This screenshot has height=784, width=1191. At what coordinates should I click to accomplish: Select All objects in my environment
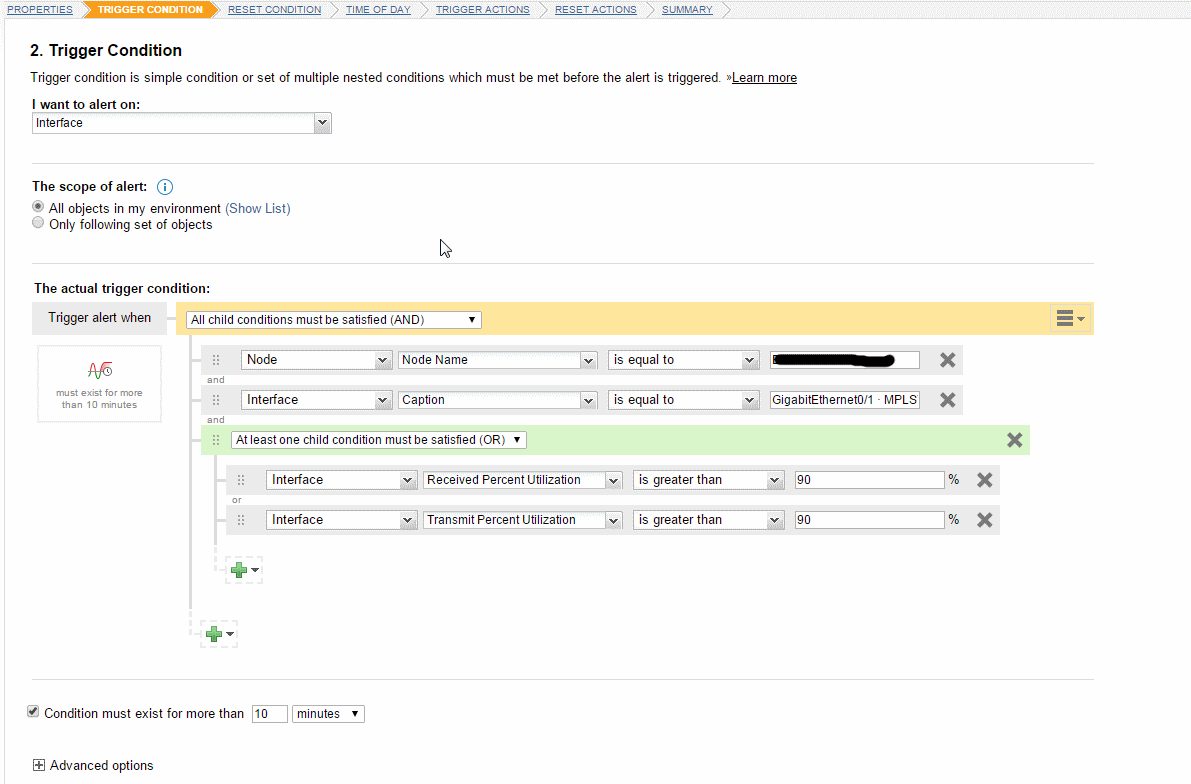(x=38, y=207)
